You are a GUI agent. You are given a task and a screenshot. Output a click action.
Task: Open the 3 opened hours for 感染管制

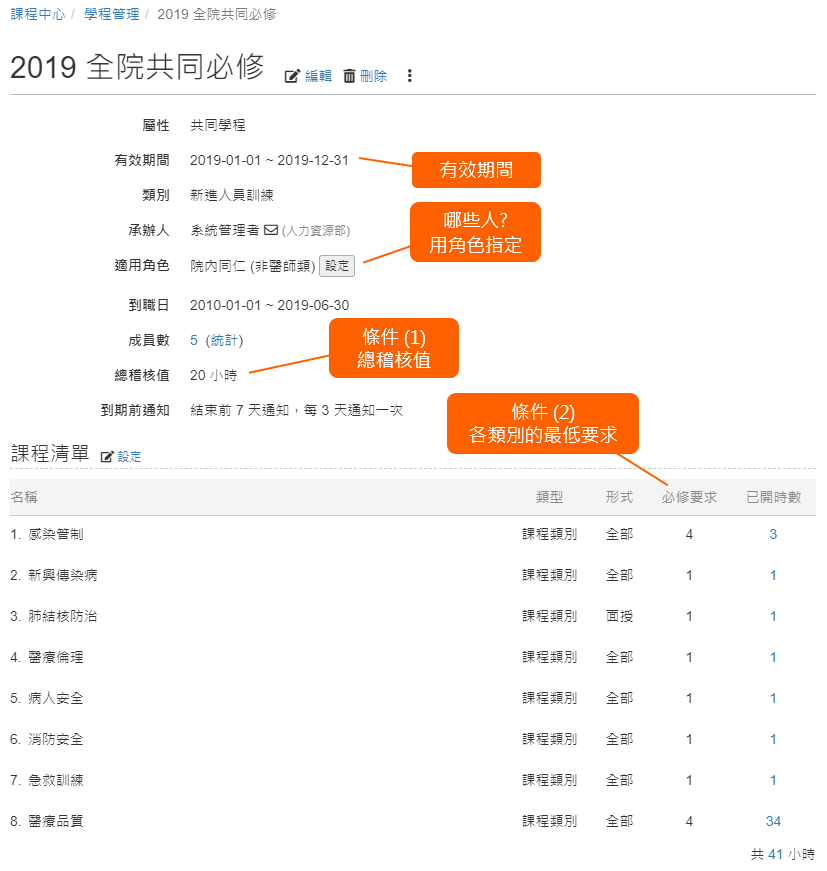(x=773, y=535)
